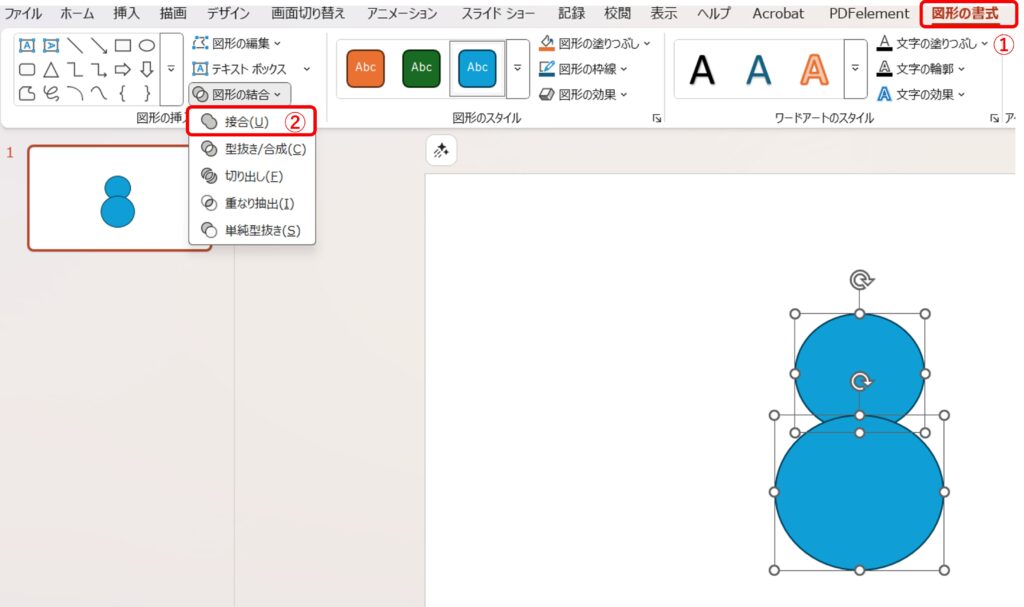Screen dimensions: 1024x607
Task: Choose 接合 (Union) from merge shapes menu
Action: click(246, 122)
